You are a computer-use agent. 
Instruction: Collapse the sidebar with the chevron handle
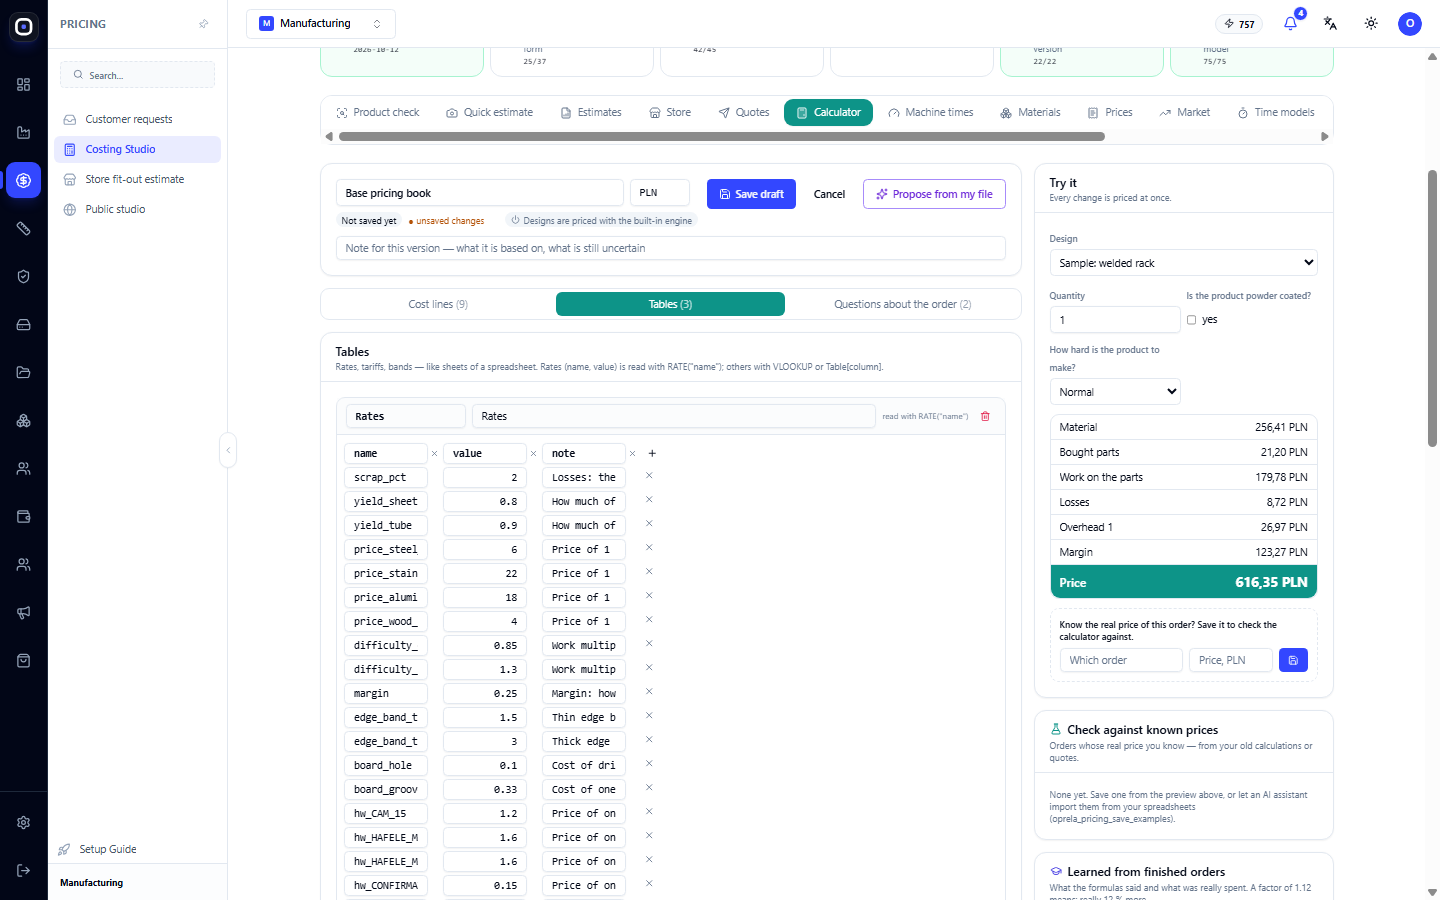[228, 450]
